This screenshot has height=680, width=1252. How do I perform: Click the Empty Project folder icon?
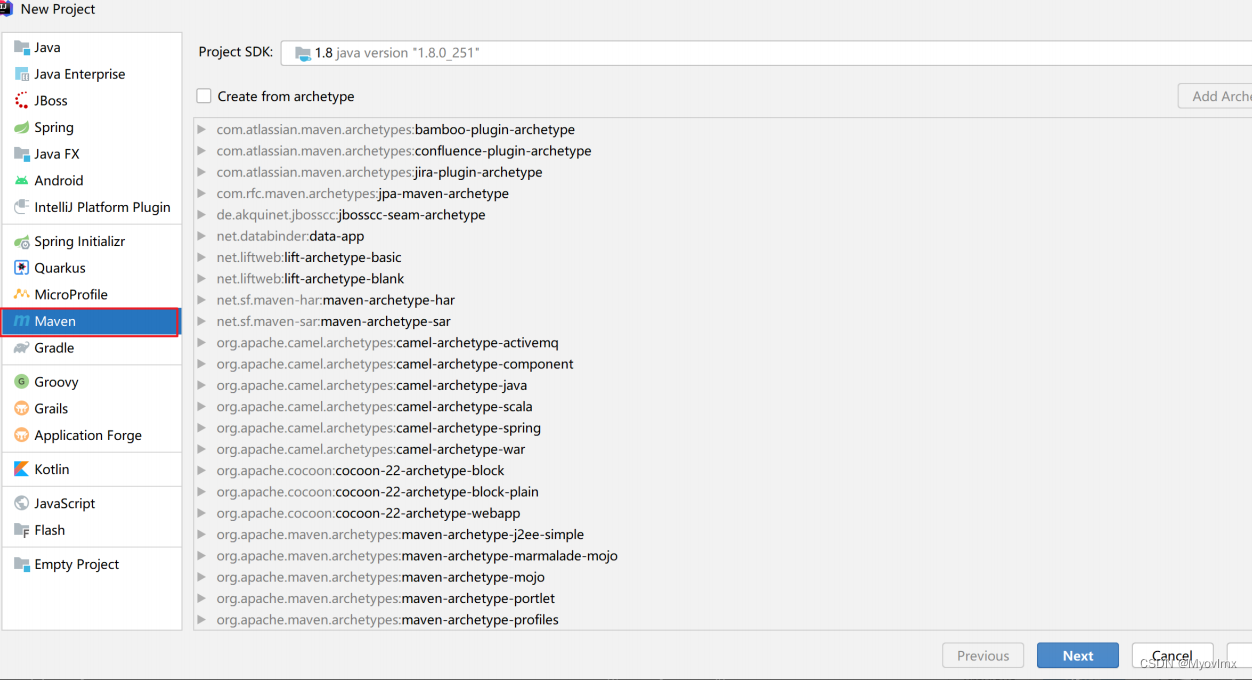tap(22, 564)
